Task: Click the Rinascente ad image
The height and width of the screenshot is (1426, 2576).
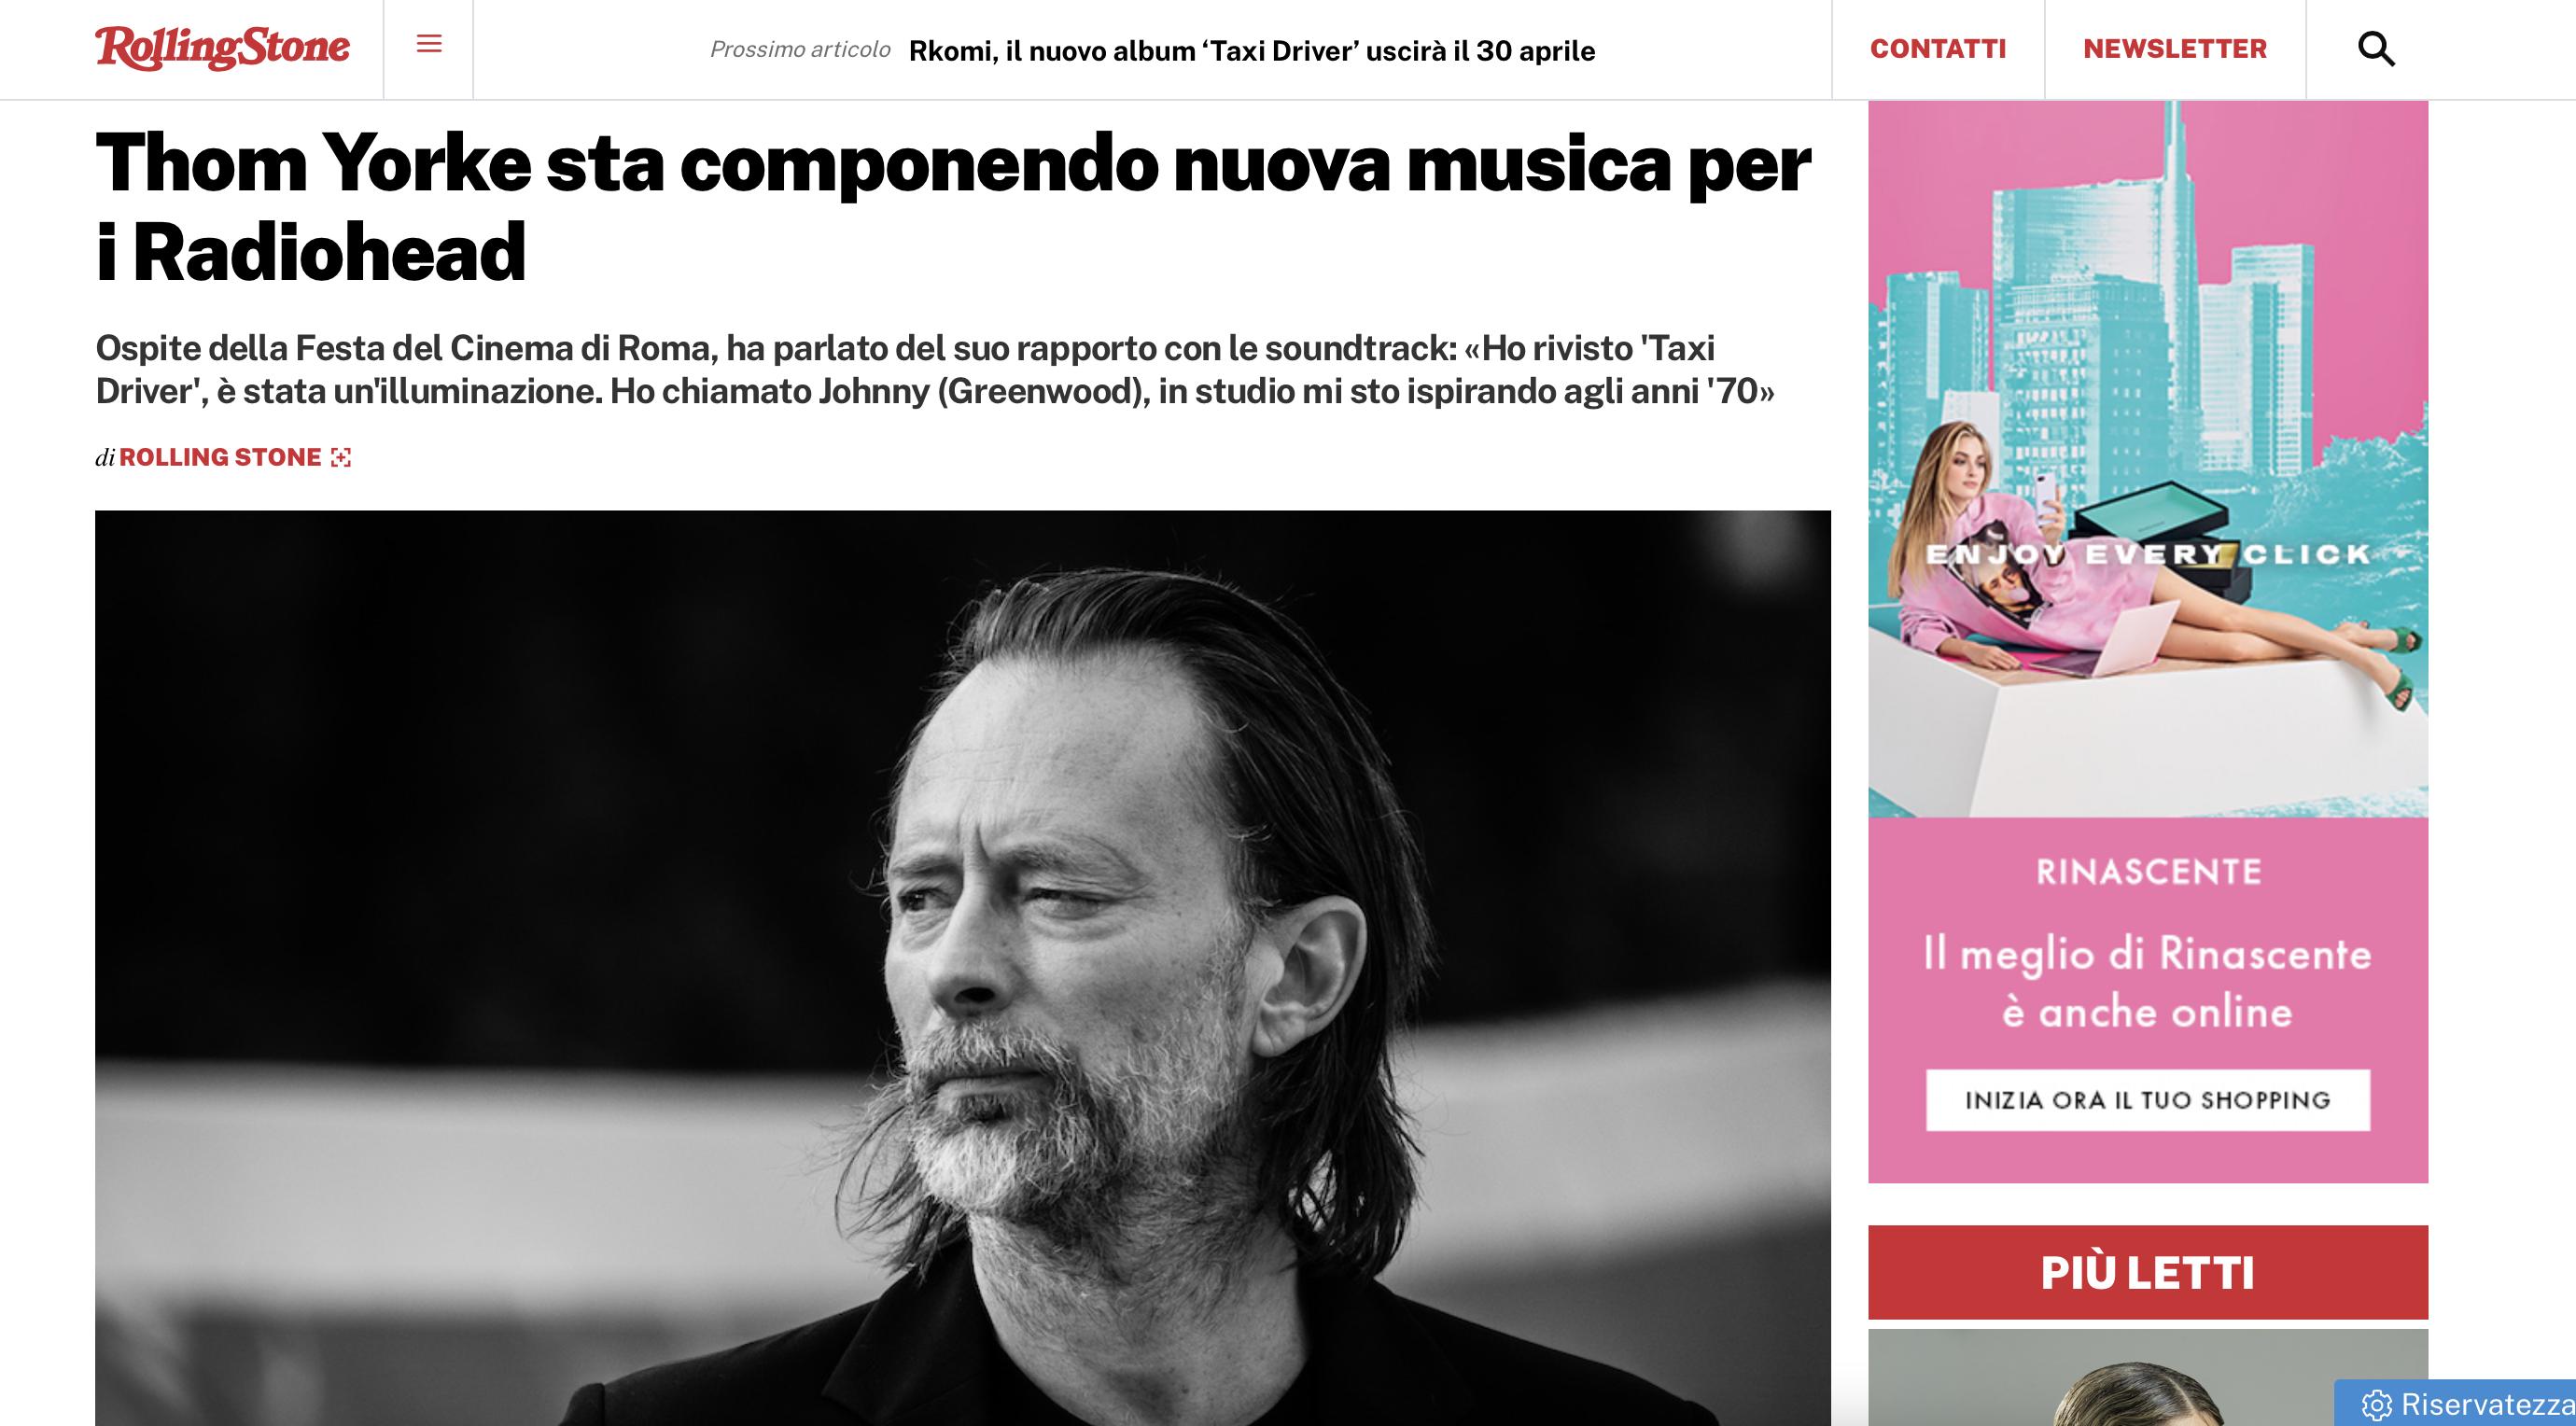Action: coord(2148,459)
